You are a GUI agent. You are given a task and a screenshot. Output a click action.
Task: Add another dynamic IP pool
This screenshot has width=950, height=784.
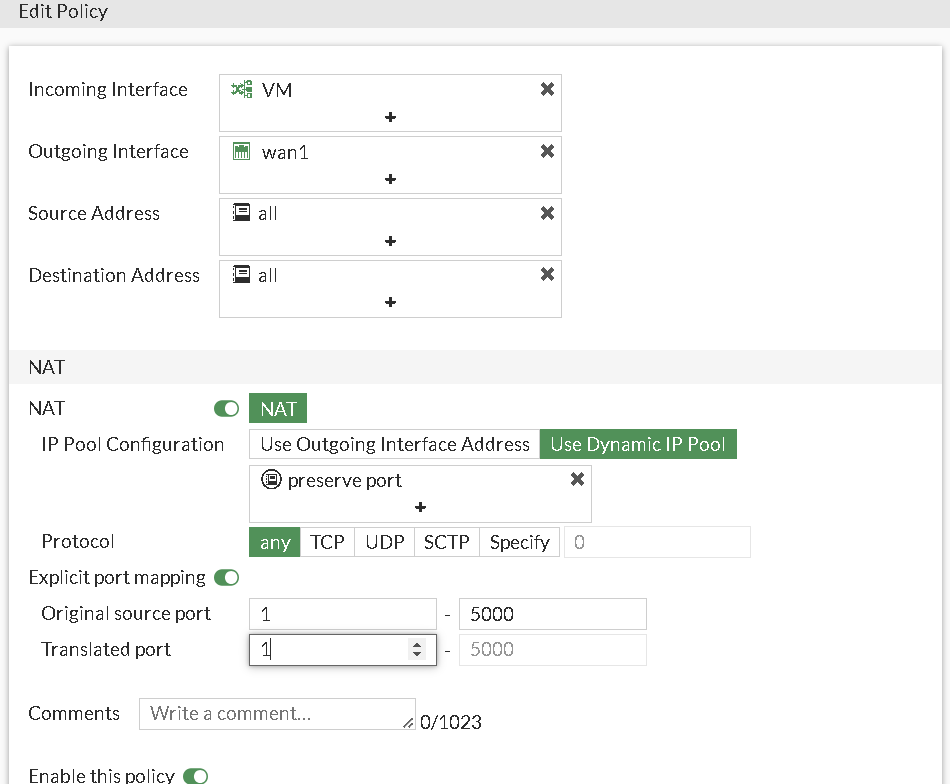(x=420, y=507)
